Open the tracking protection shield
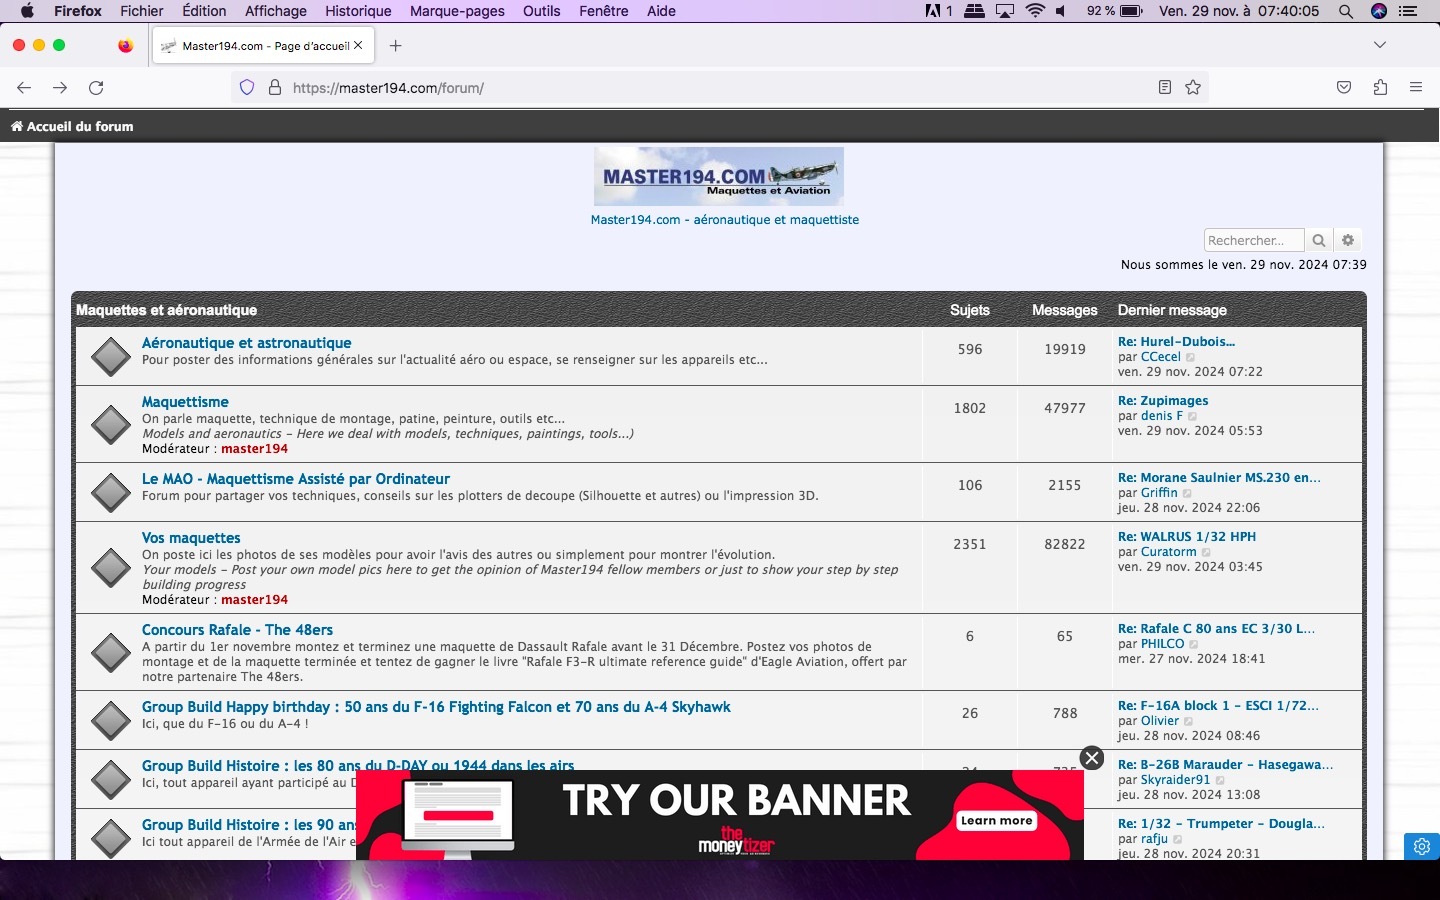 (x=247, y=88)
